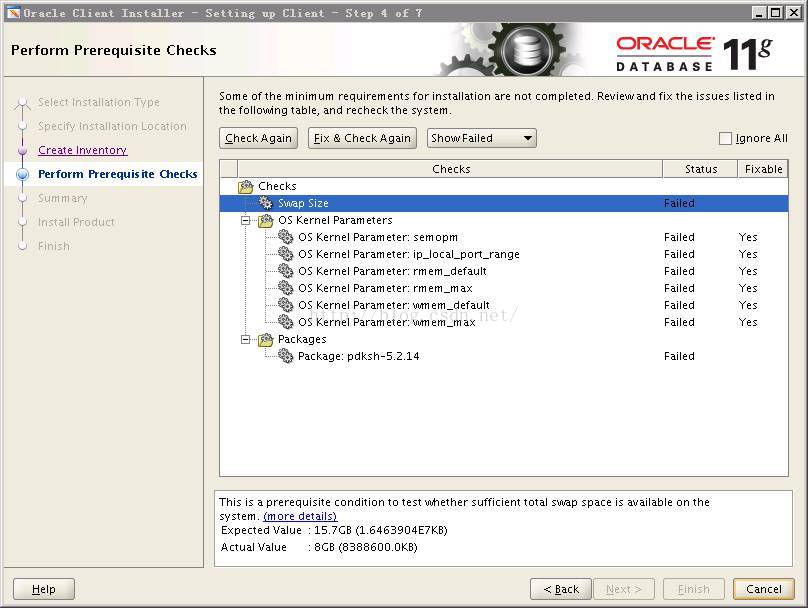Click the Checks root folder icon
808x608 pixels.
pos(246,186)
